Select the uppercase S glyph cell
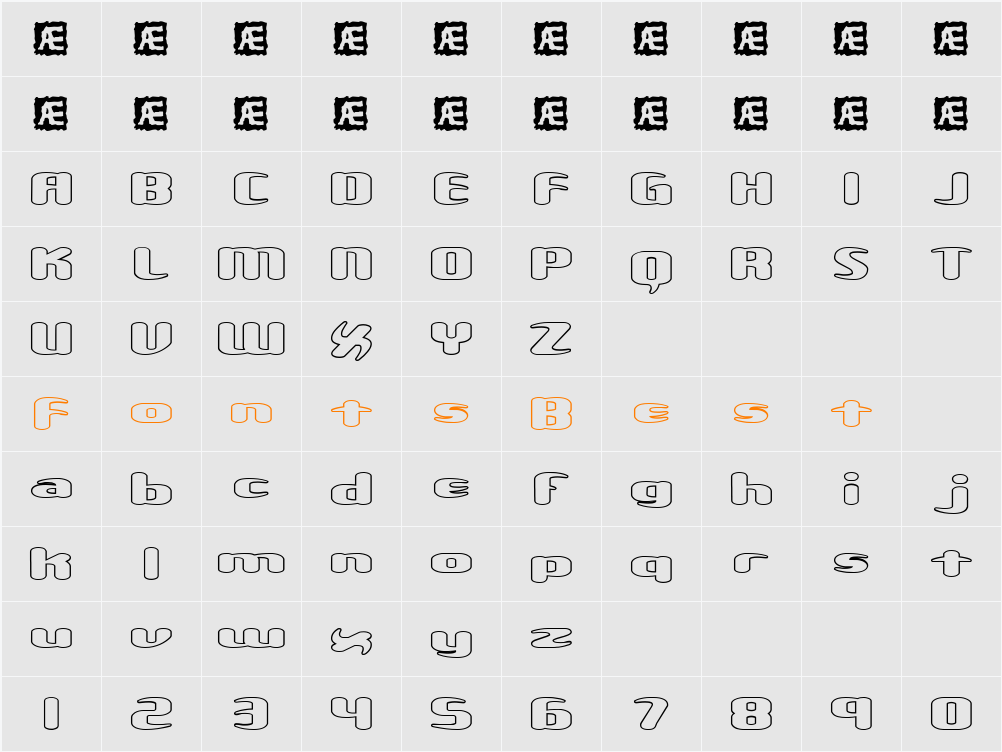Viewport: 1002px width, 752px height. 851,264
